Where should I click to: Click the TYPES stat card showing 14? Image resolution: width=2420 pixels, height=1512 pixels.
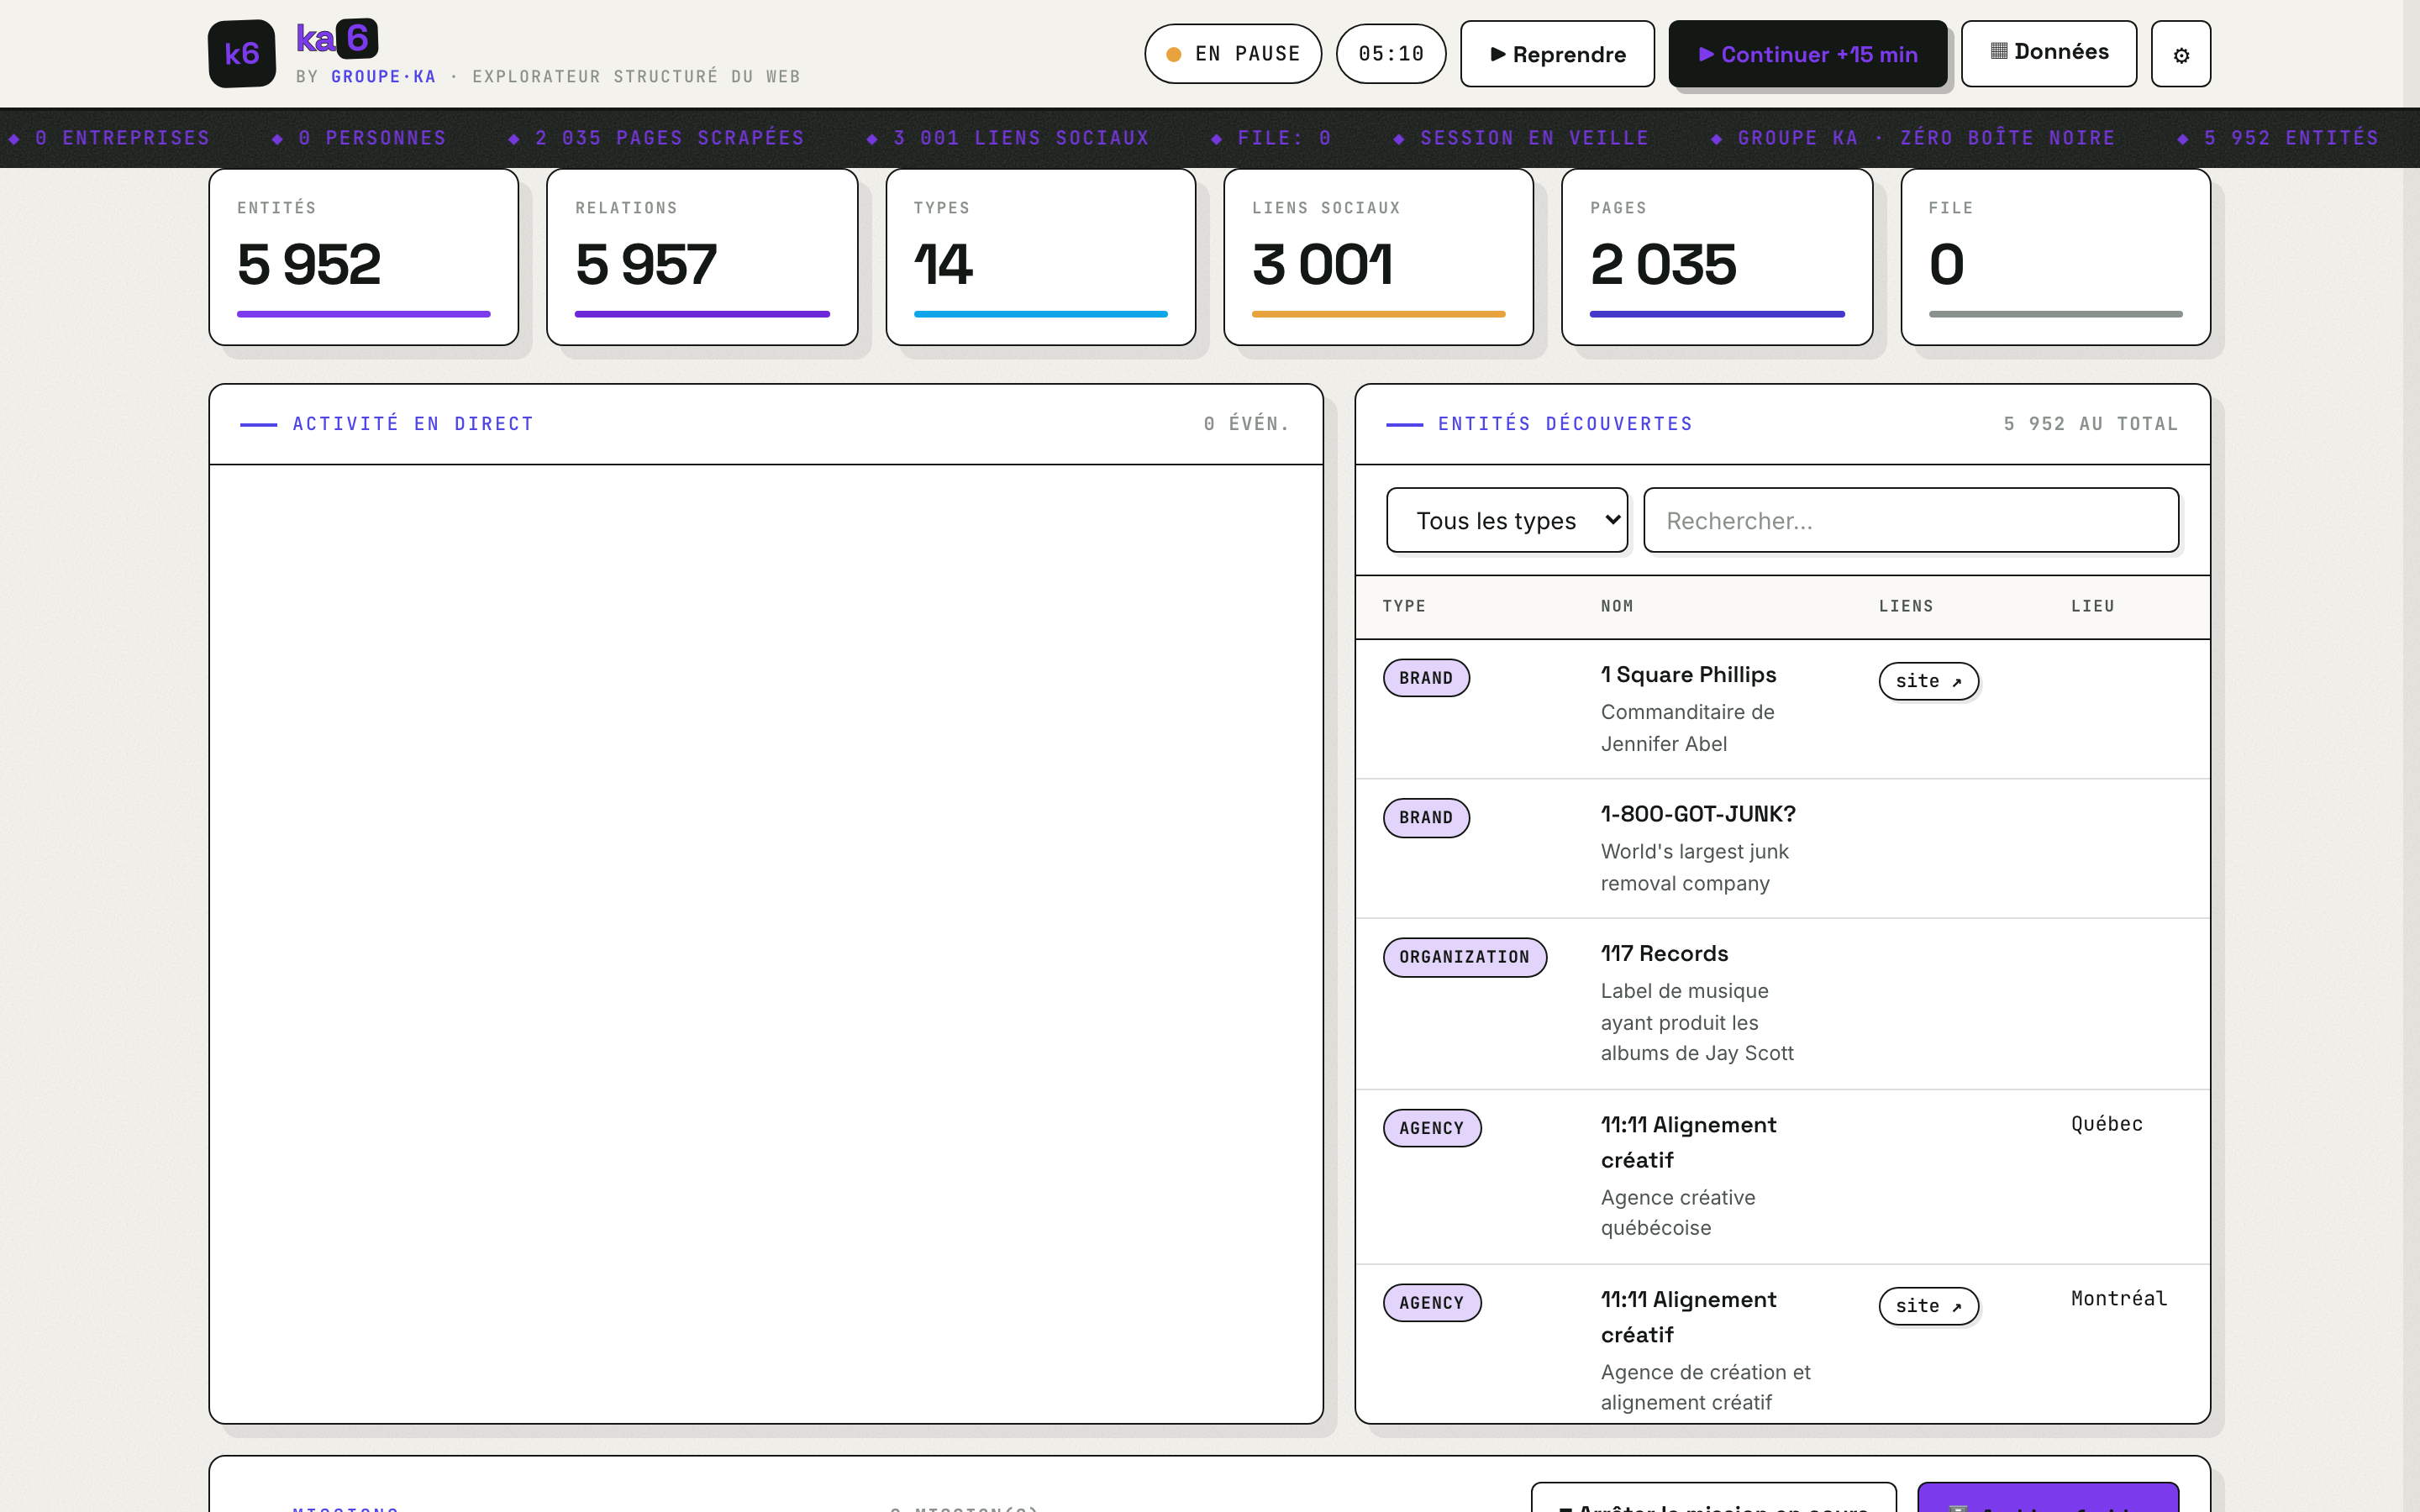(1041, 257)
